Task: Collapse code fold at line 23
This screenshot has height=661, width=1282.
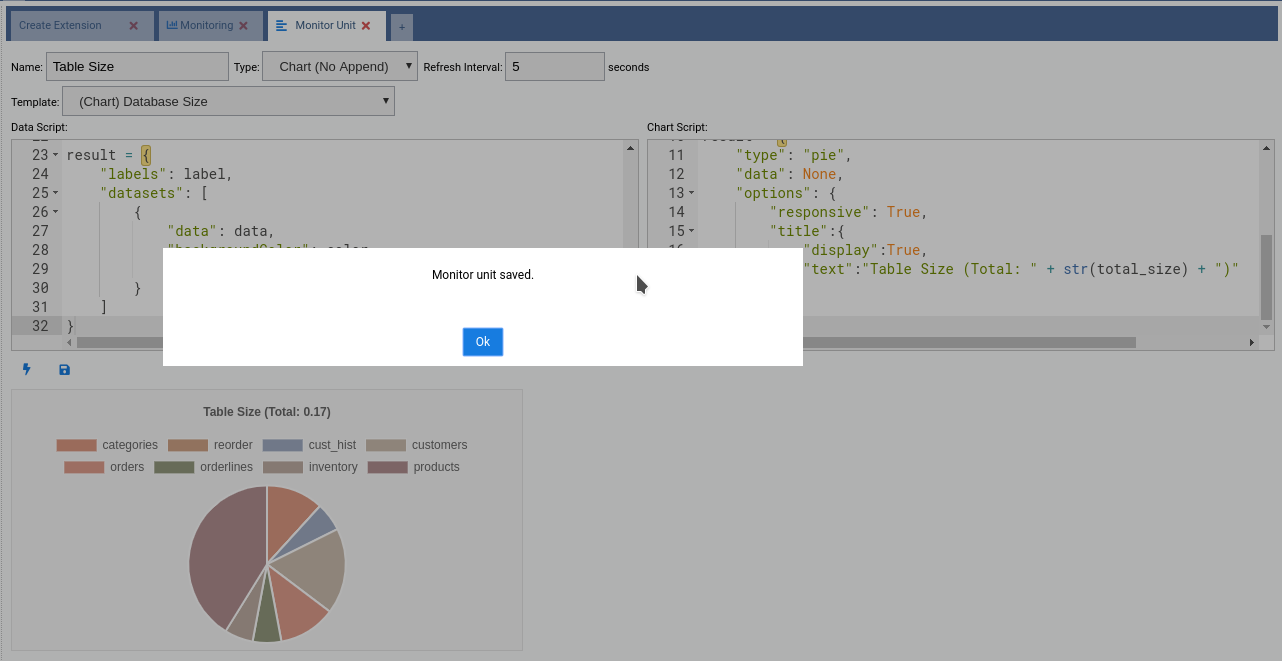Action: point(55,156)
